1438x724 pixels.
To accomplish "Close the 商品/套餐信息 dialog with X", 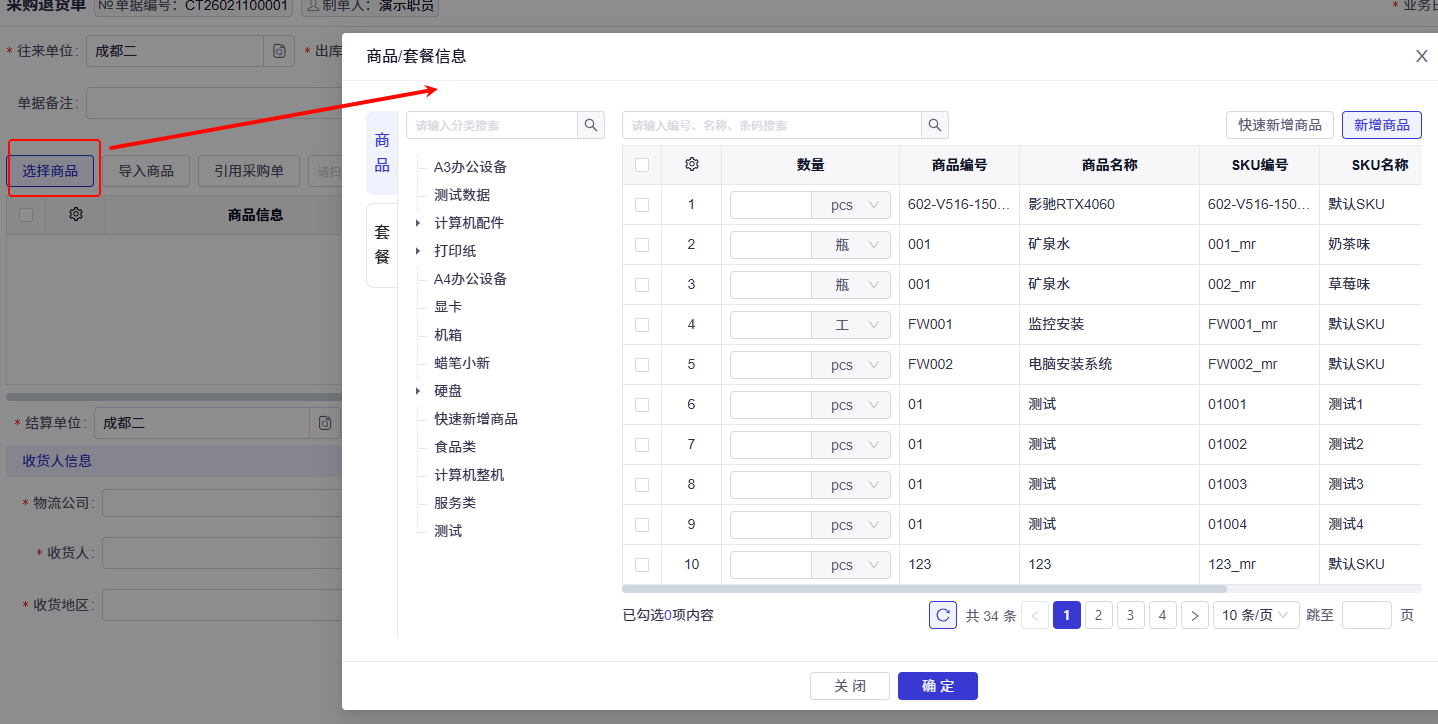I will 1421,56.
